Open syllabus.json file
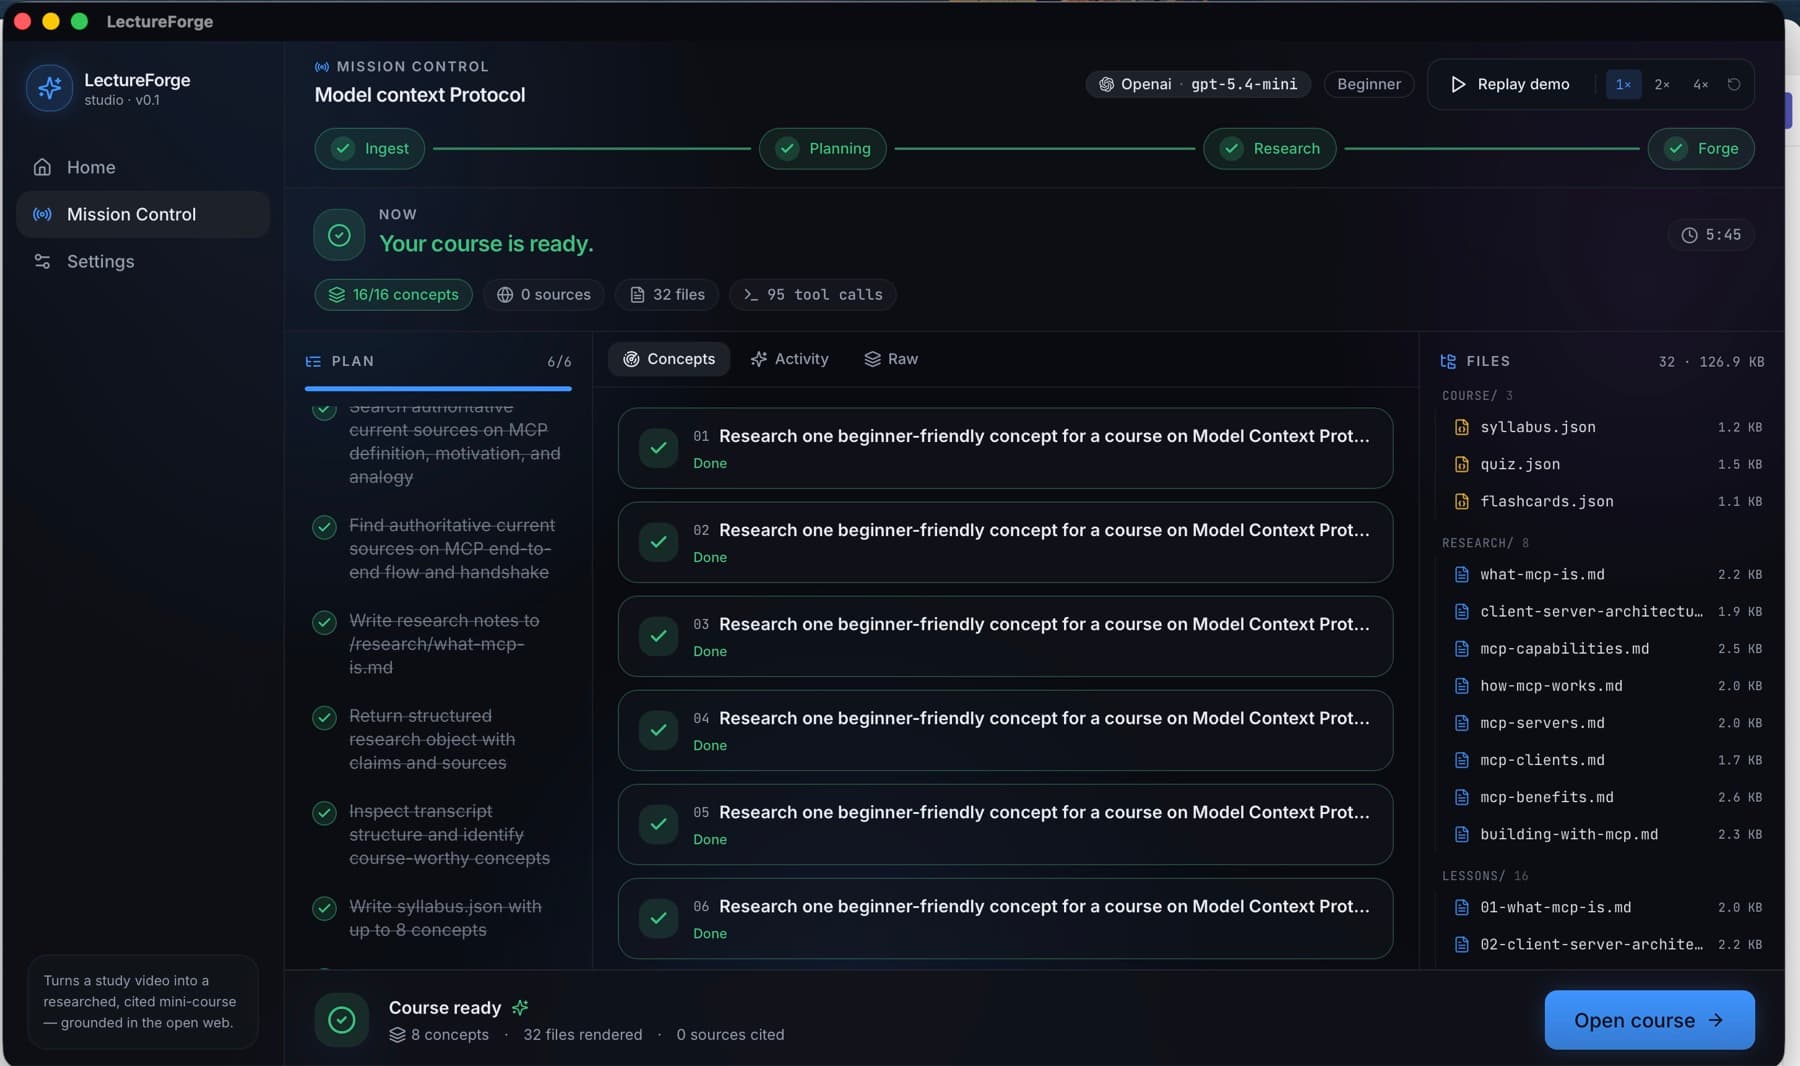Viewport: 1800px width, 1066px height. click(x=1606, y=427)
